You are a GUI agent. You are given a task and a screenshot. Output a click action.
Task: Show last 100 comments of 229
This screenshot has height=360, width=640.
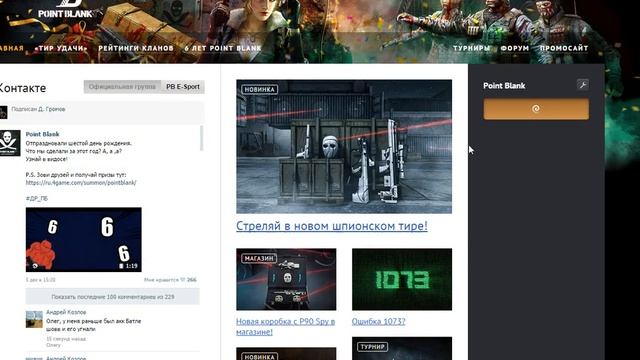113,297
